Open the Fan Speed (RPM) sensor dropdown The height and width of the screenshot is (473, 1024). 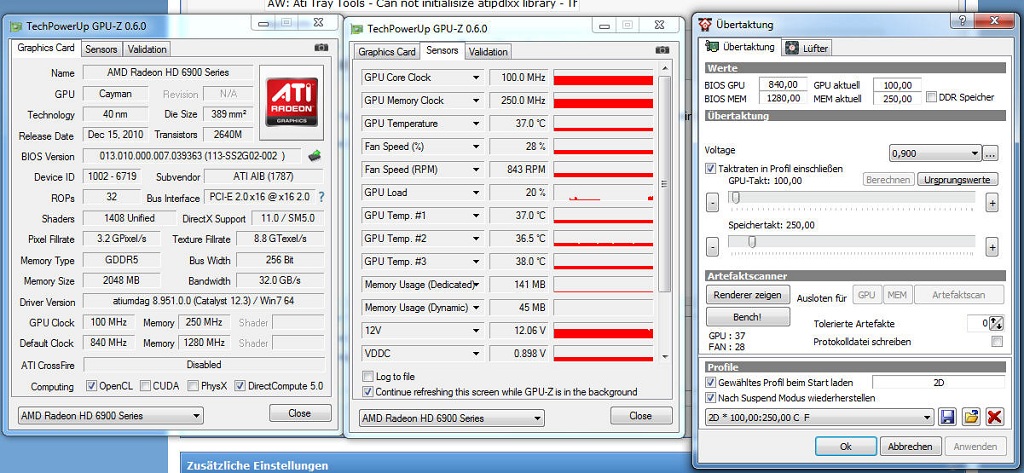477,170
